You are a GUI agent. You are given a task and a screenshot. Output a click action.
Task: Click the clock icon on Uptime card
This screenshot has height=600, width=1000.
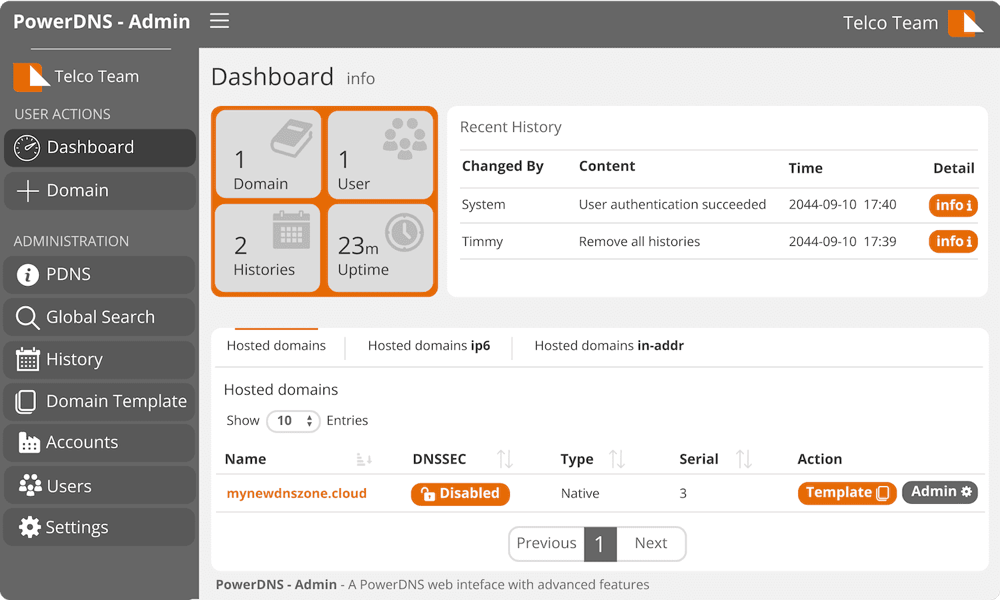(404, 232)
